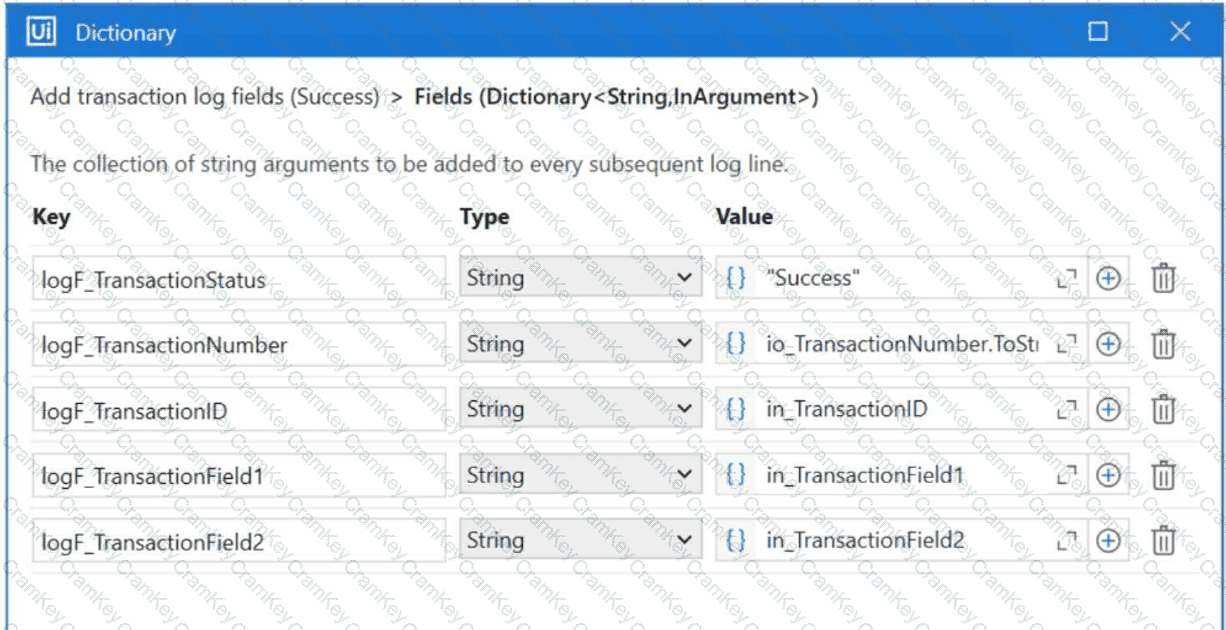This screenshot has width=1226, height=630.
Task: Add a row after logF_TransactionNumber using plus icon
Action: point(1108,344)
